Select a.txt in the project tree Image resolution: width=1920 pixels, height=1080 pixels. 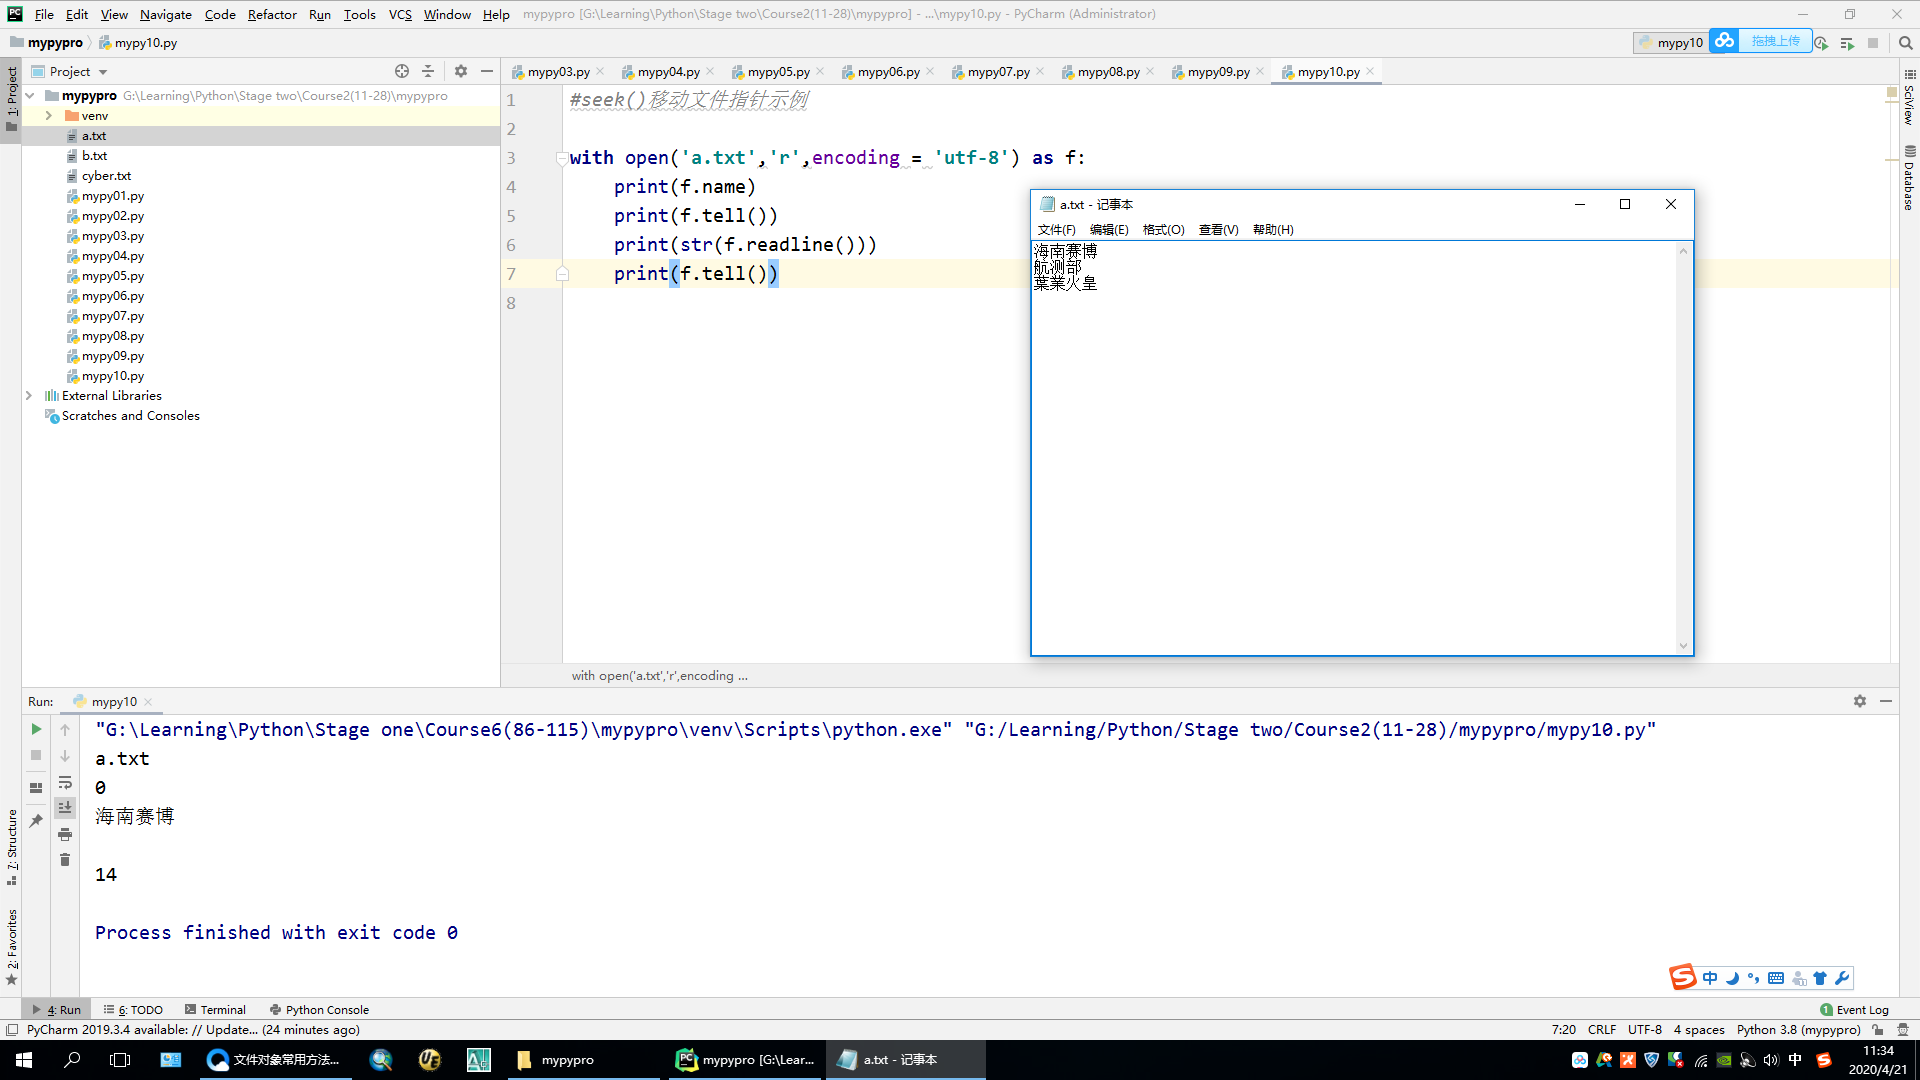(x=94, y=136)
